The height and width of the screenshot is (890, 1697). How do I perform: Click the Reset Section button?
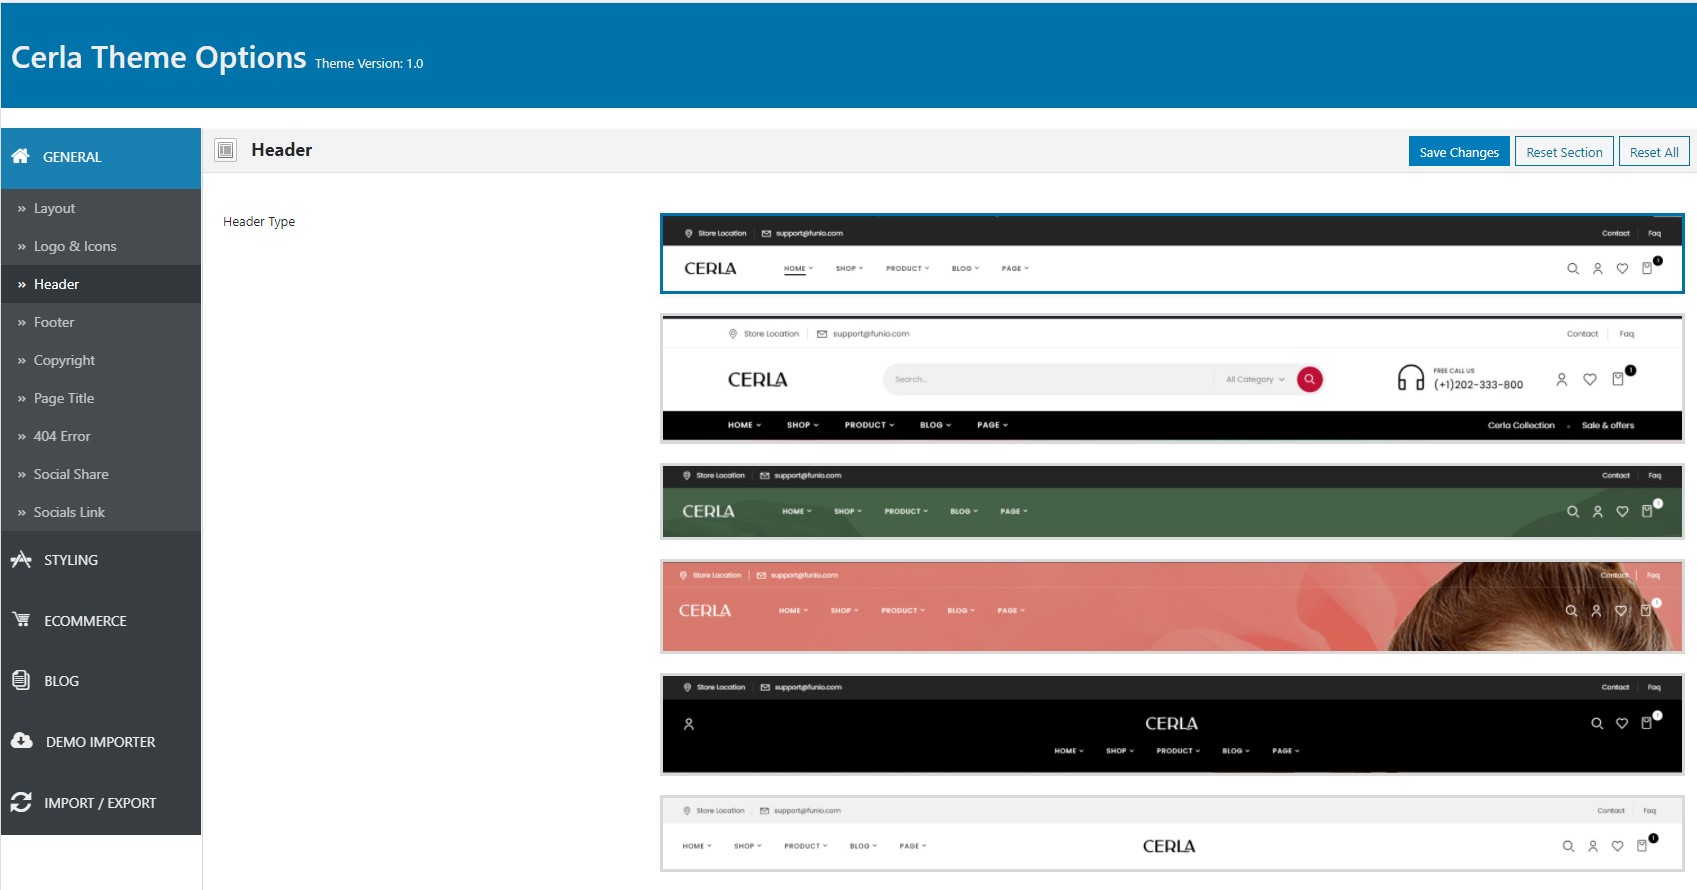[x=1564, y=152]
